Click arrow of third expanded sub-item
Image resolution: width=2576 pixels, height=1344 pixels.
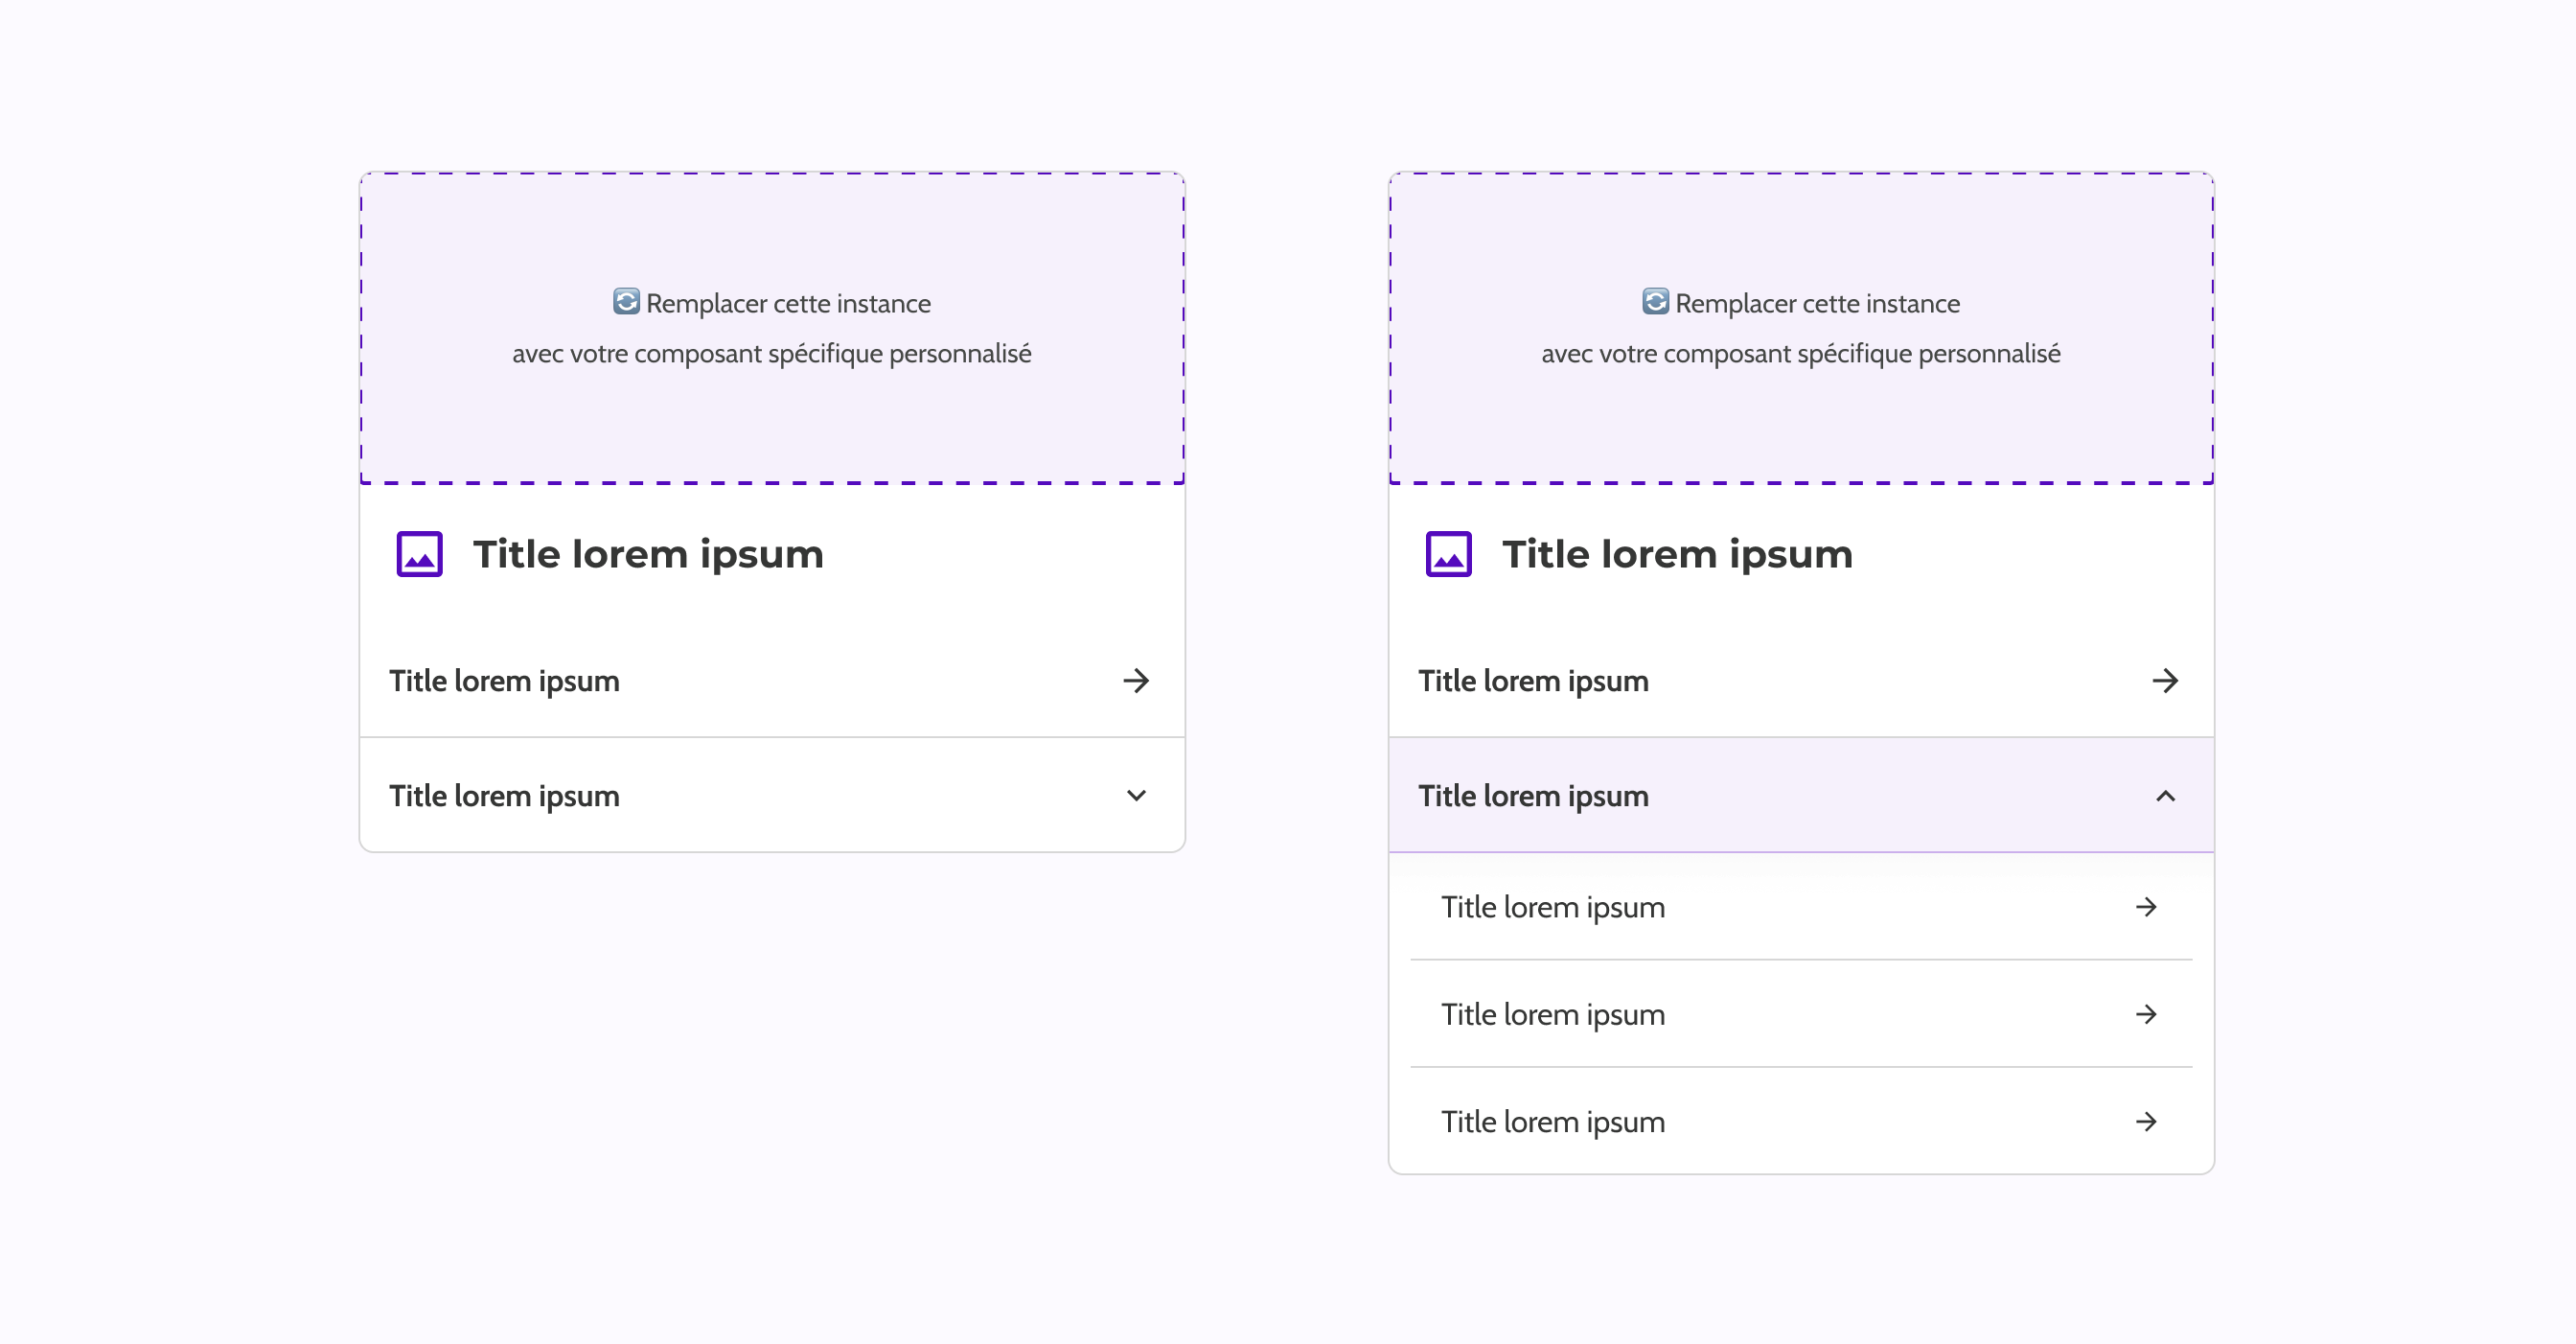[2146, 1122]
